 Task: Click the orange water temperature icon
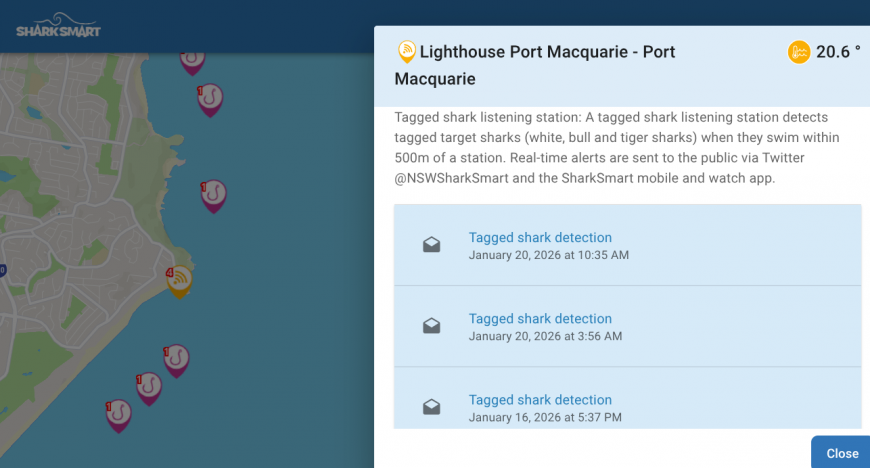798,52
